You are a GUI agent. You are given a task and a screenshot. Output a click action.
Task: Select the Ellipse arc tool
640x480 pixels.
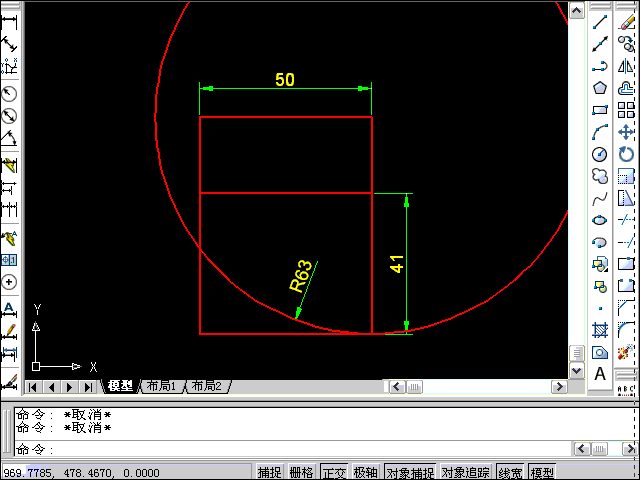[600, 242]
